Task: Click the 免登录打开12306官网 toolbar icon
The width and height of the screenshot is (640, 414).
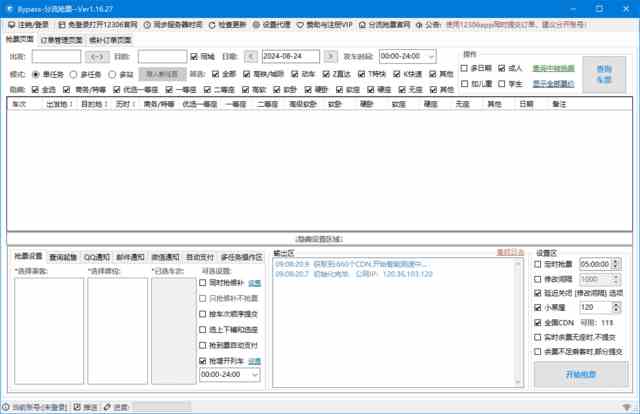Action: [62, 22]
